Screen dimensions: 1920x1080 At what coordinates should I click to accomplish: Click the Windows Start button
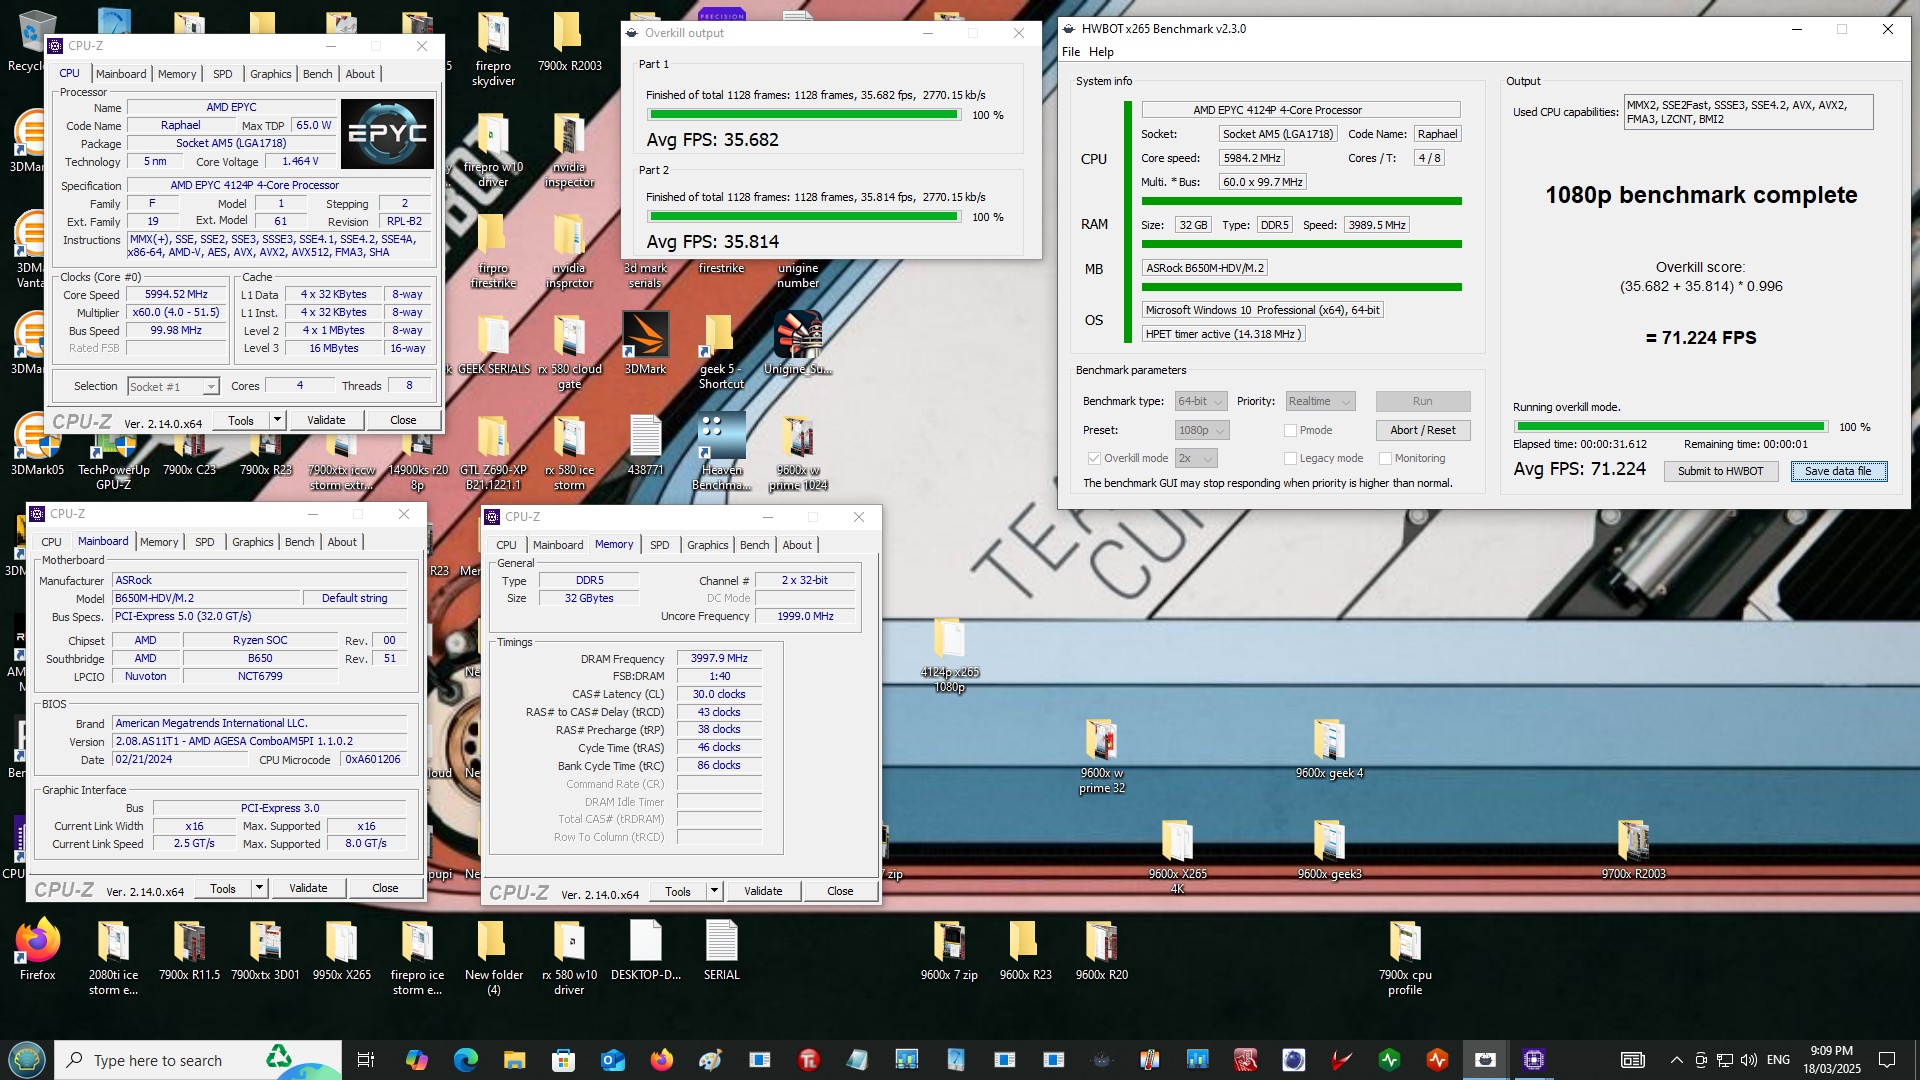(27, 1060)
